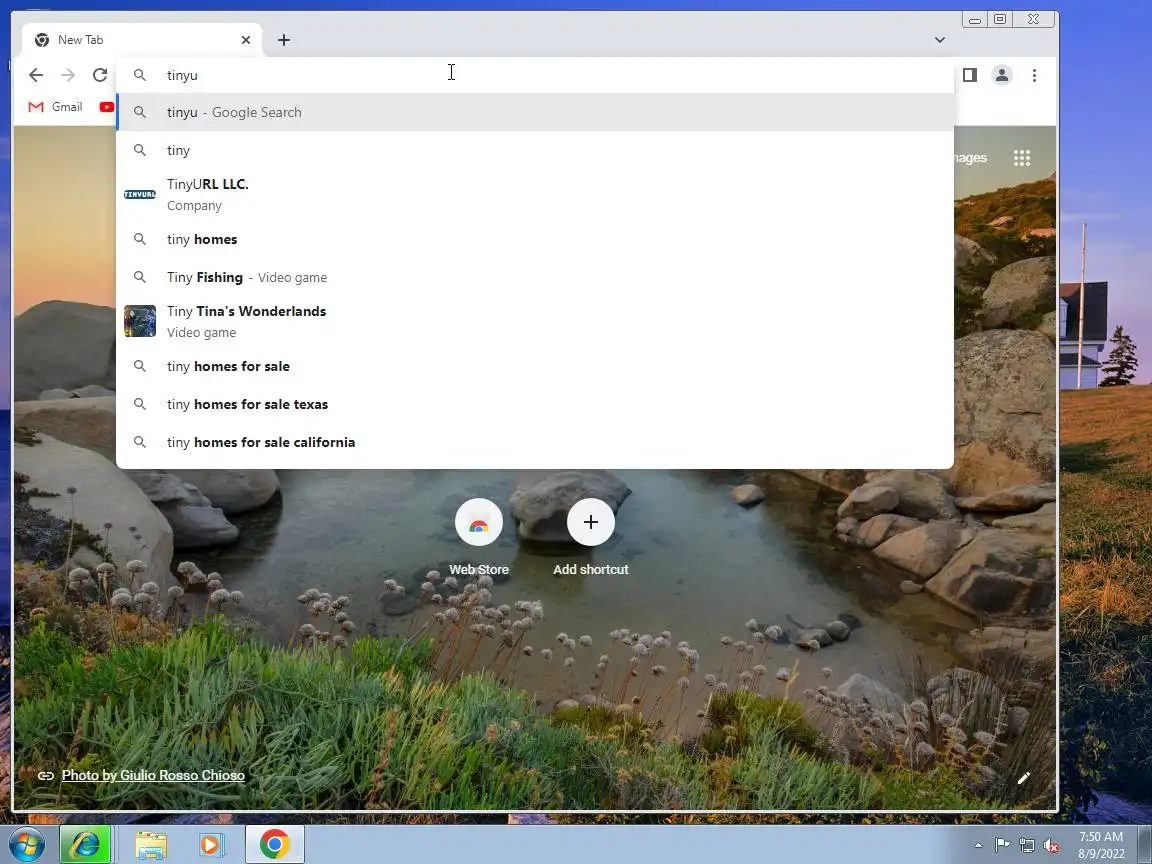Show hidden system tray icons
The image size is (1152, 864).
click(x=978, y=845)
